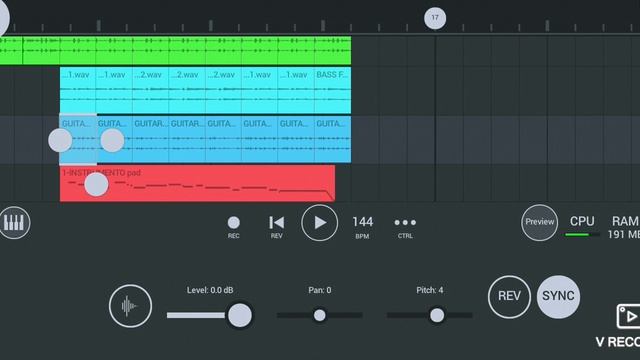Select the green audio track clip
The height and width of the screenshot is (360, 640).
(x=176, y=51)
